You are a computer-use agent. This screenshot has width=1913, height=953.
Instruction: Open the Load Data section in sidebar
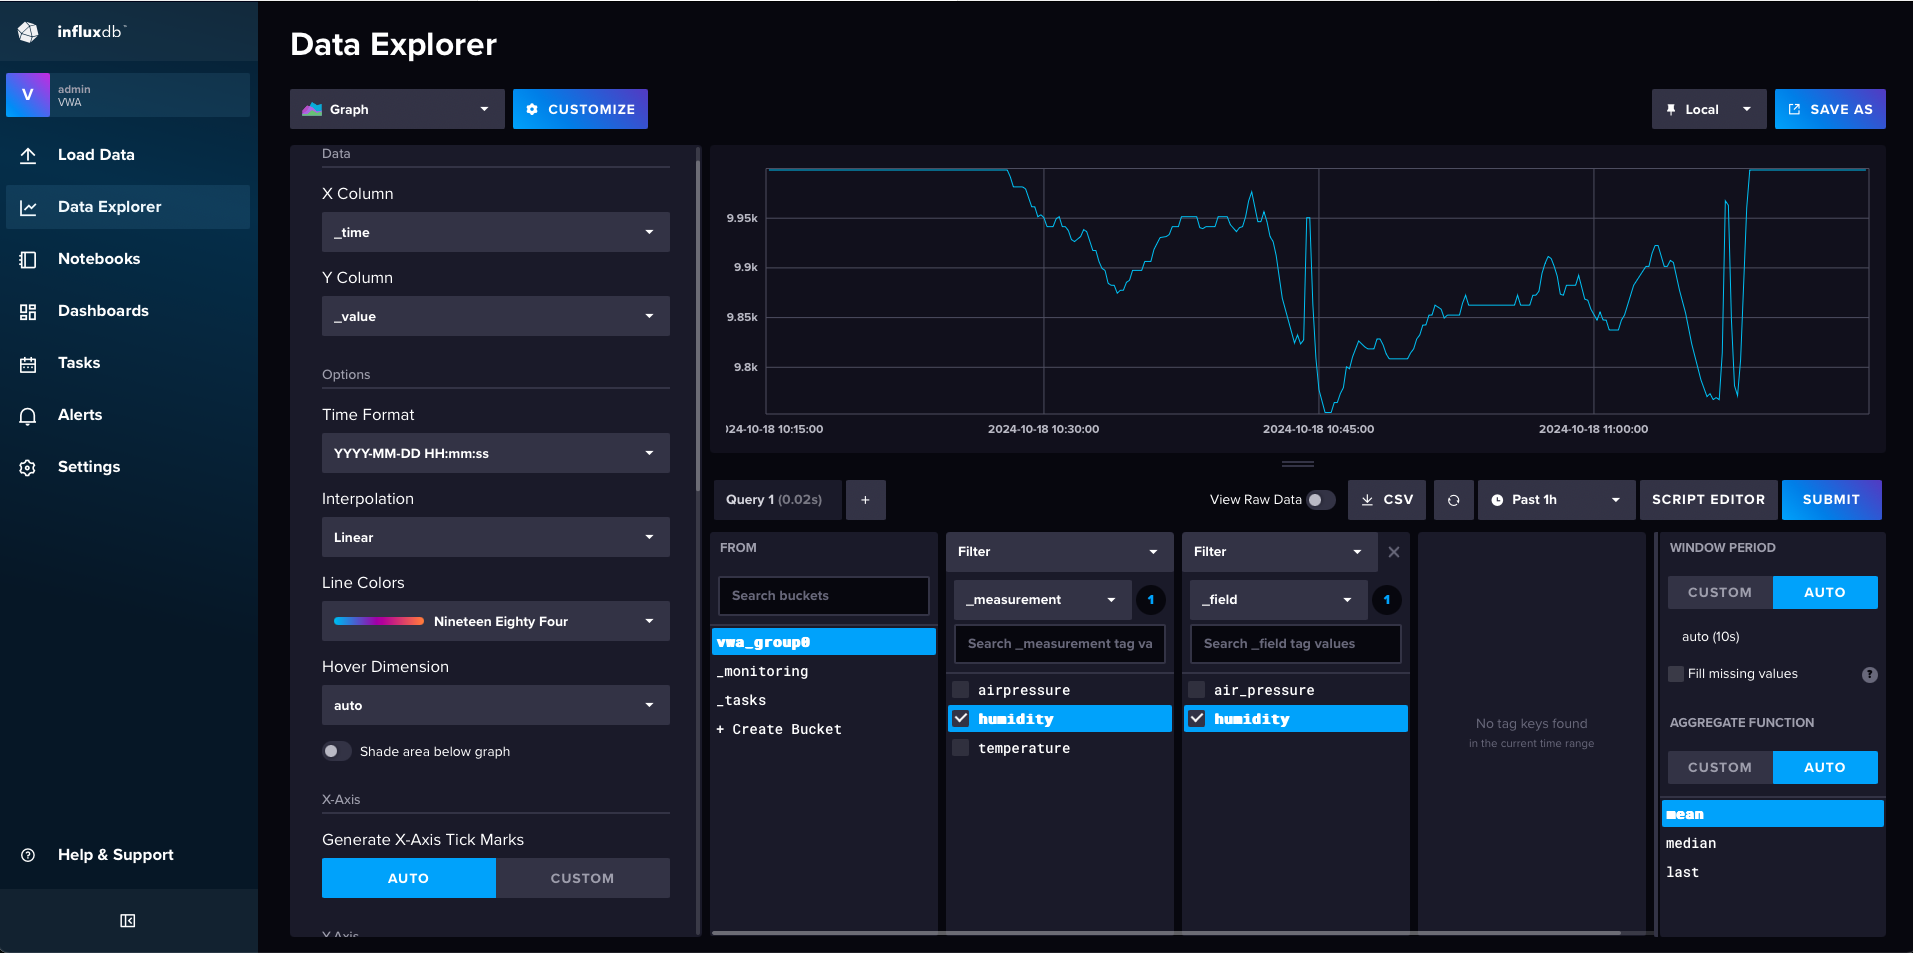point(96,154)
